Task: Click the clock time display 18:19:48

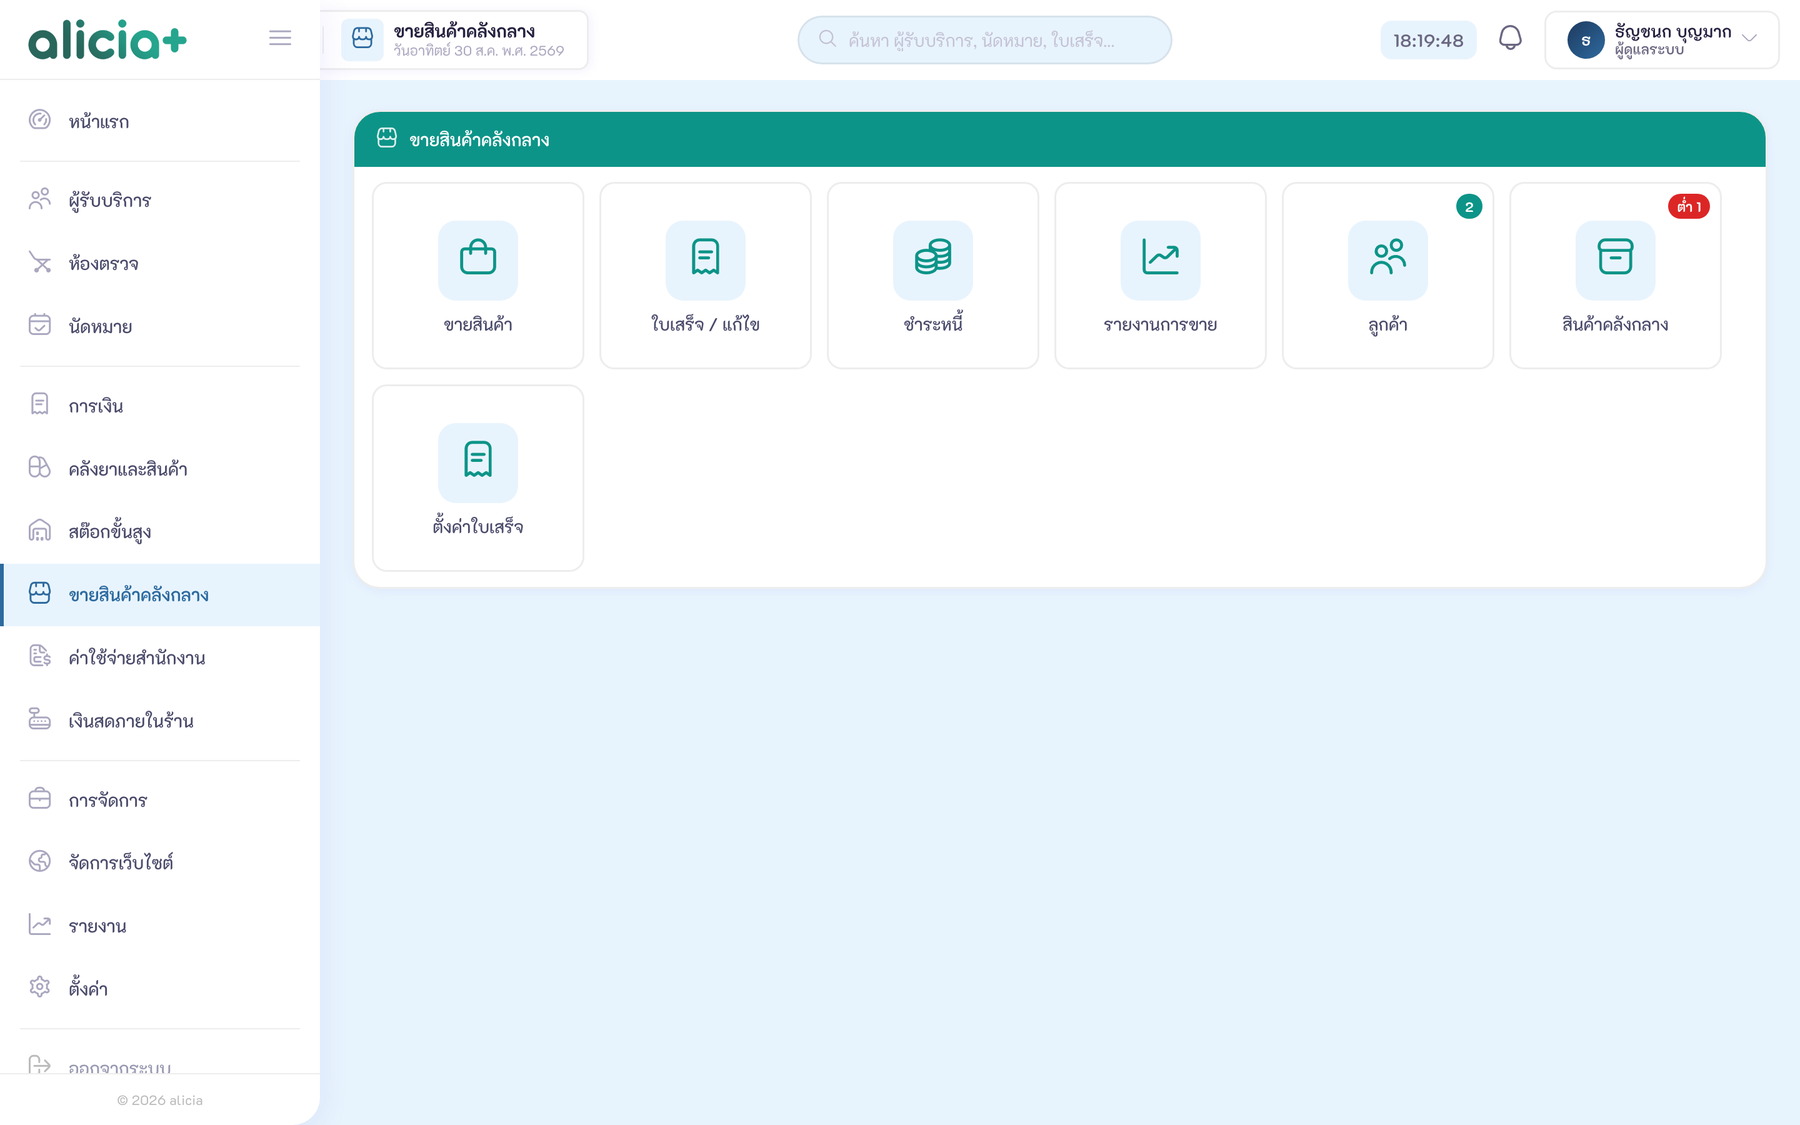Action: click(x=1428, y=41)
